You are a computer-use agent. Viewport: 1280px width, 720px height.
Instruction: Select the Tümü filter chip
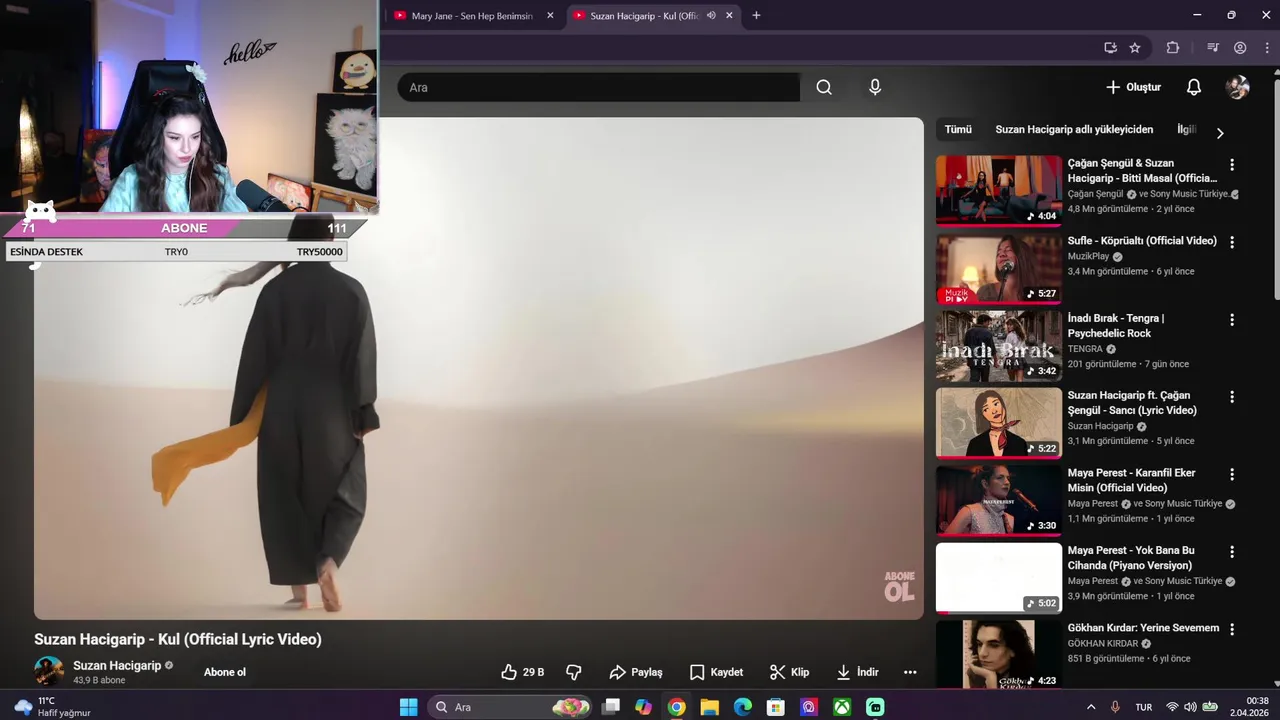pyautogui.click(x=958, y=130)
